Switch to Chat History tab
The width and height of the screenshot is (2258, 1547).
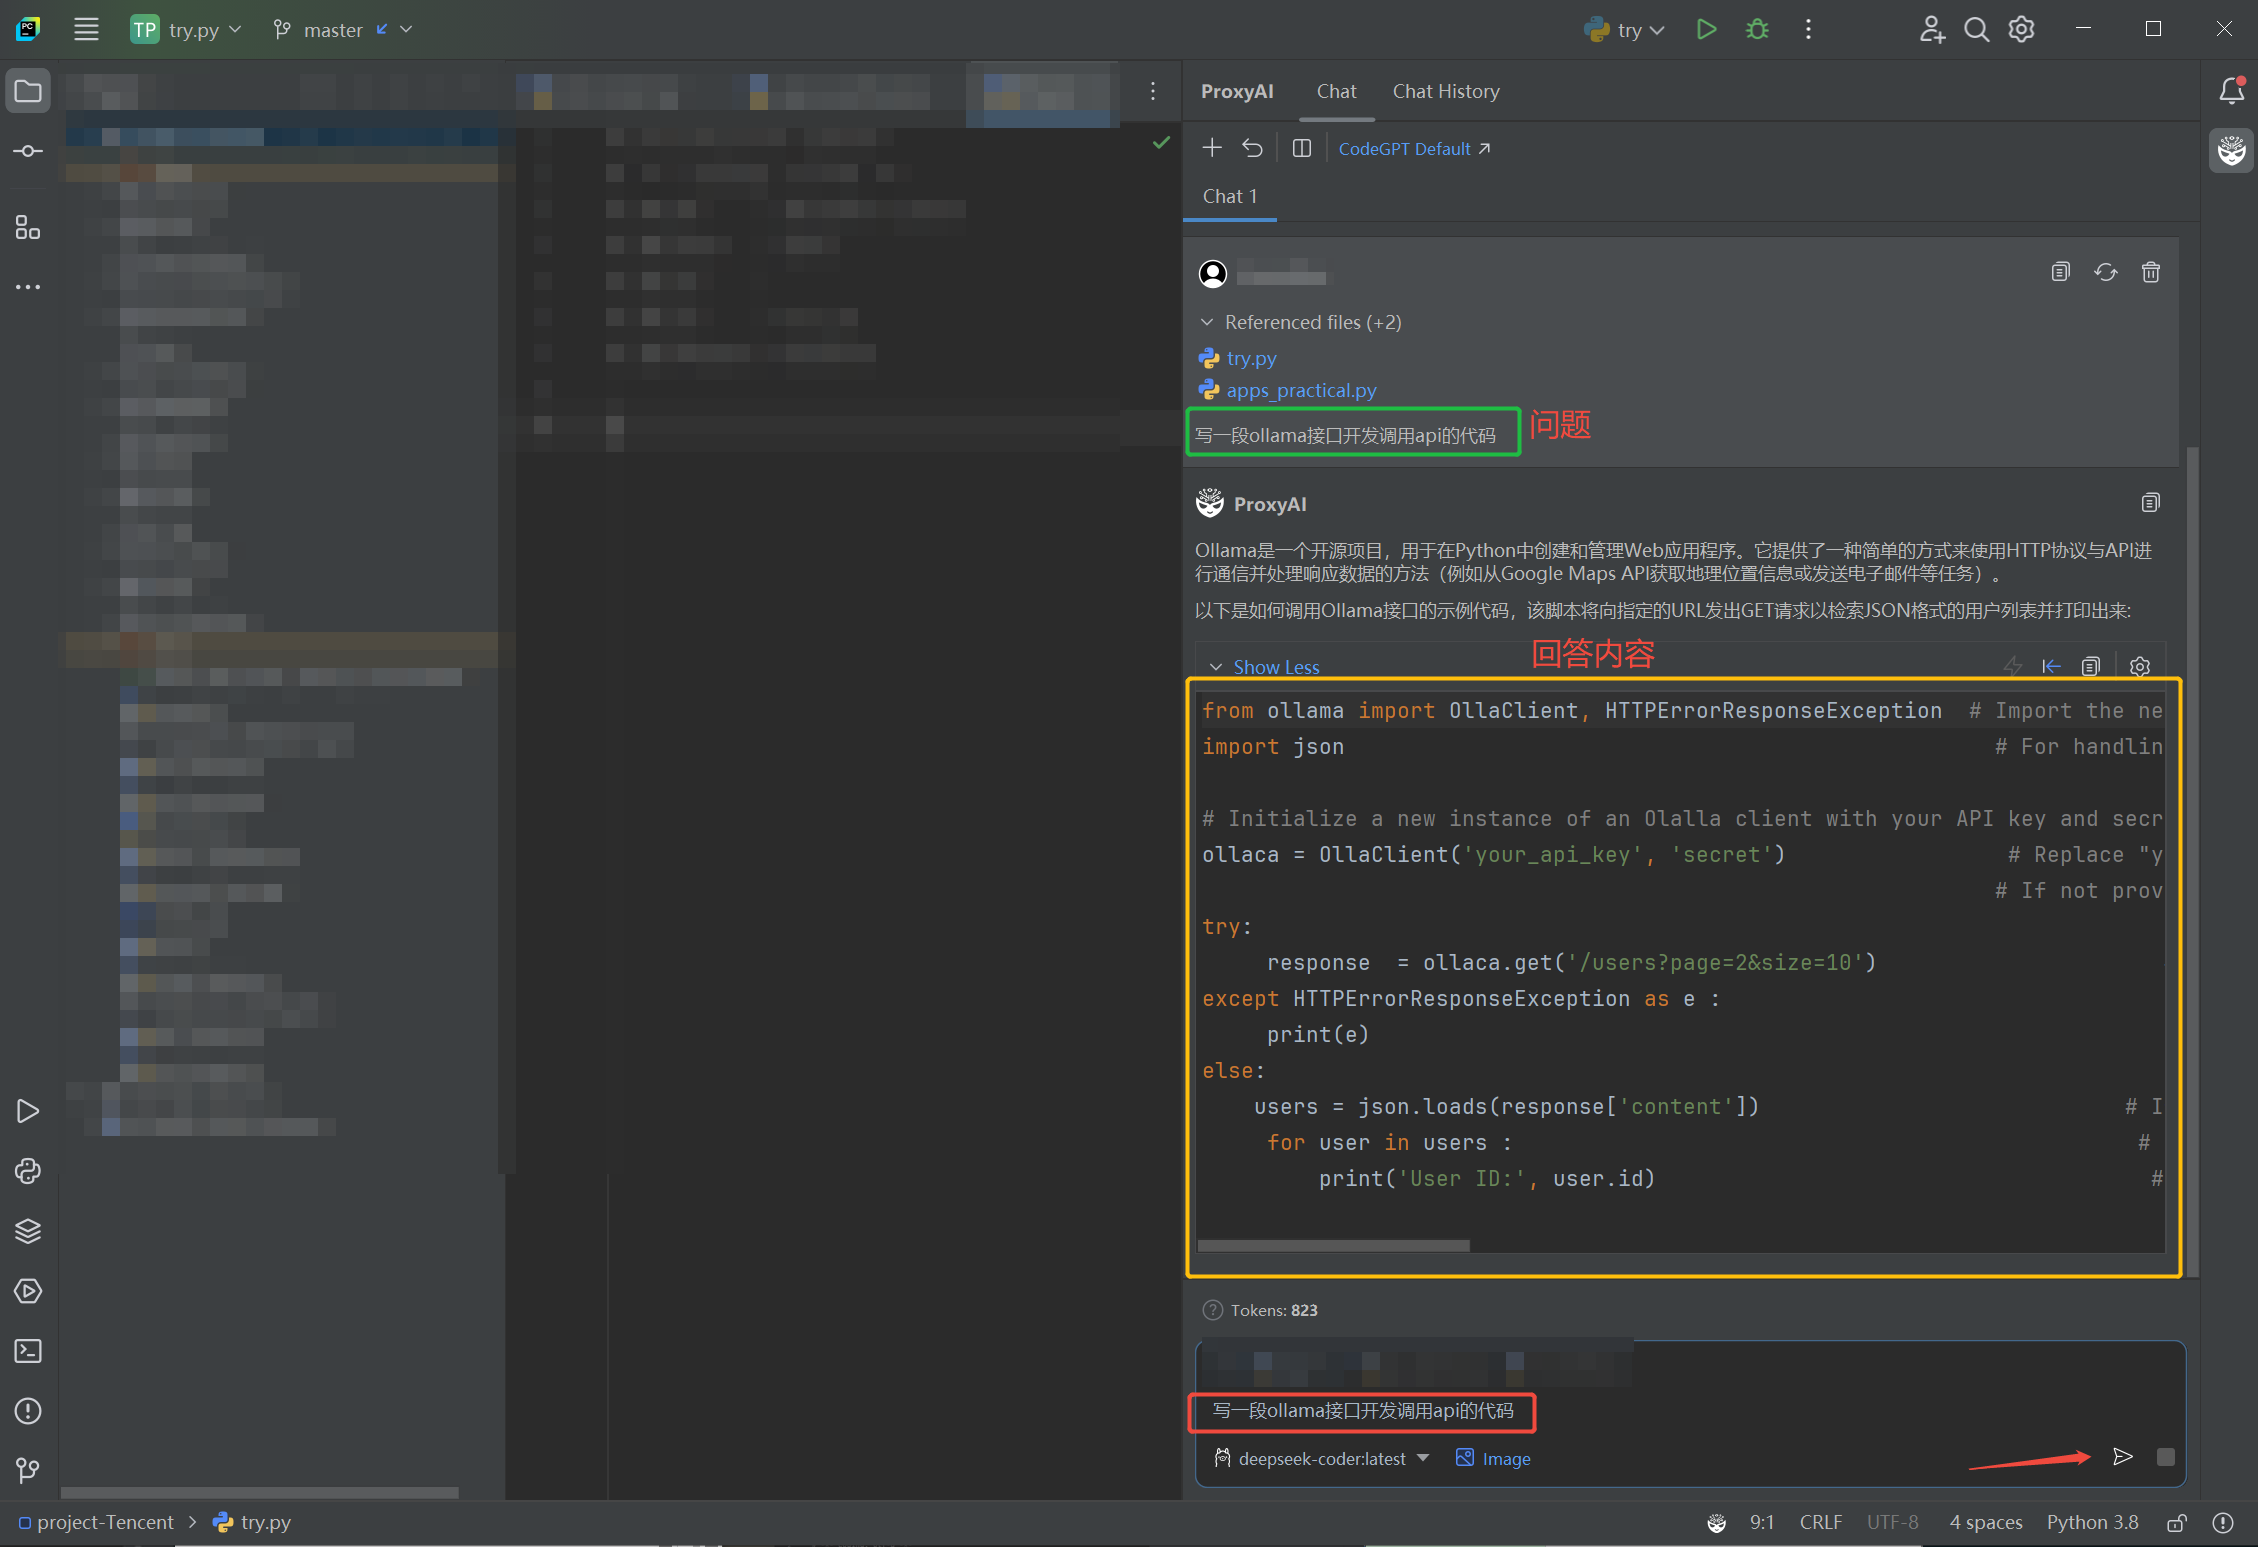pyautogui.click(x=1445, y=91)
